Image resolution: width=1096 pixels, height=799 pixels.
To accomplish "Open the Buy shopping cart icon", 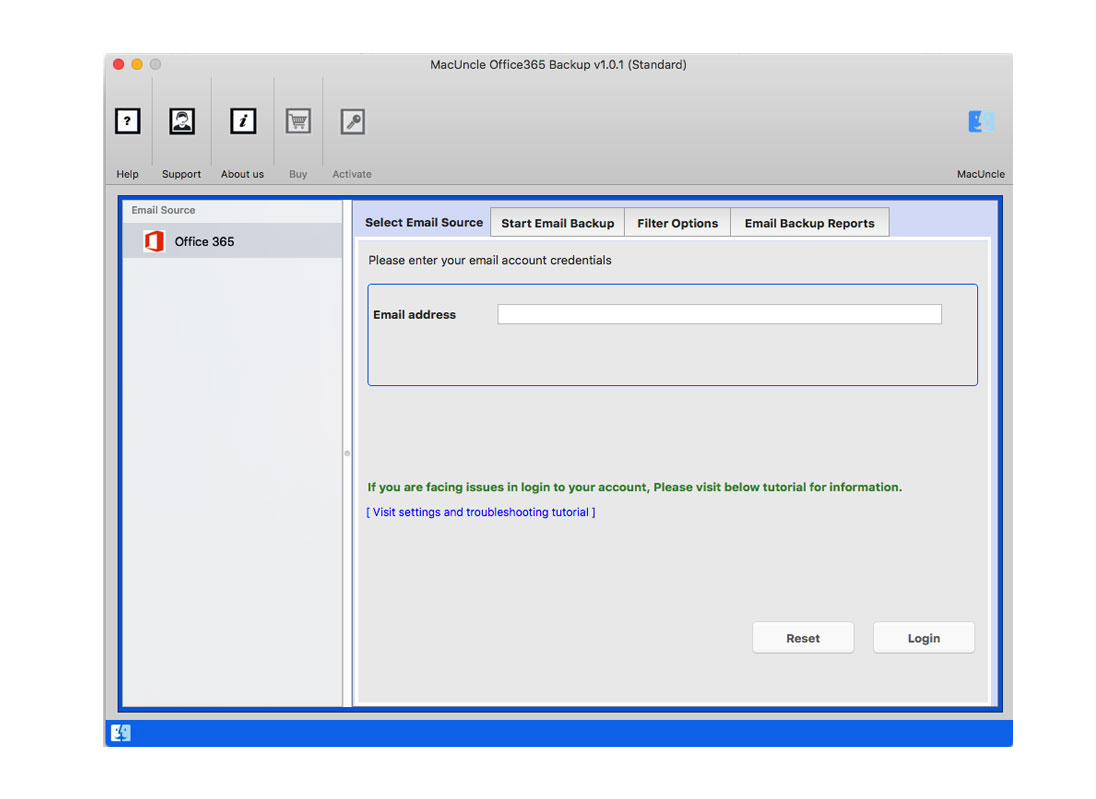I will pyautogui.click(x=297, y=121).
